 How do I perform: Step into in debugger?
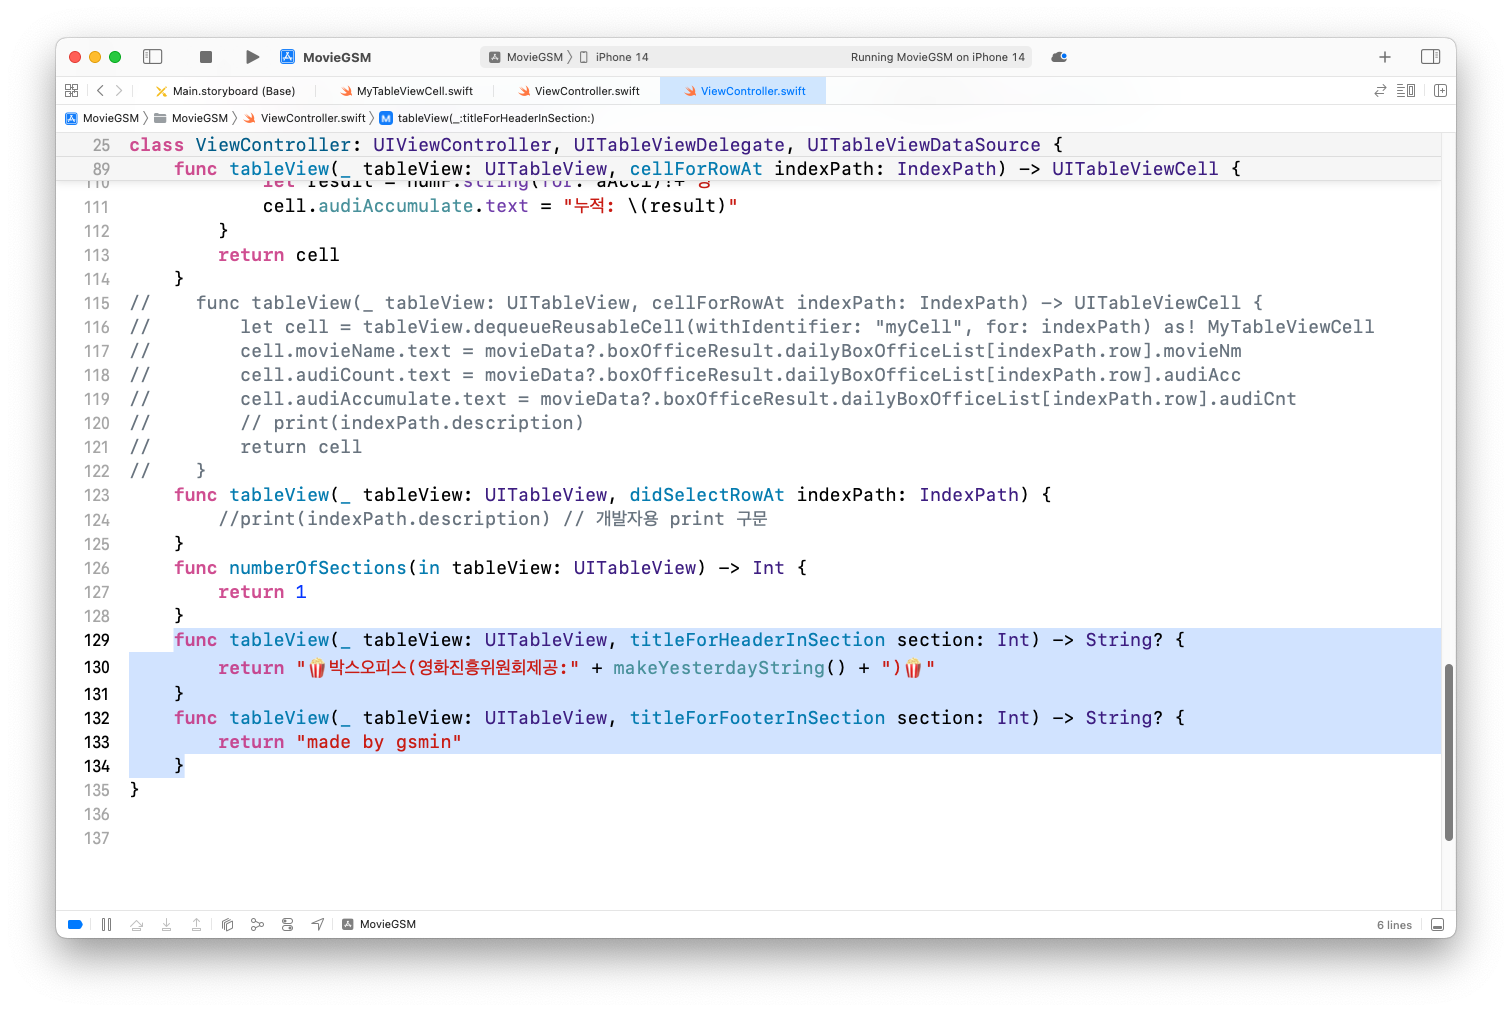(x=166, y=924)
